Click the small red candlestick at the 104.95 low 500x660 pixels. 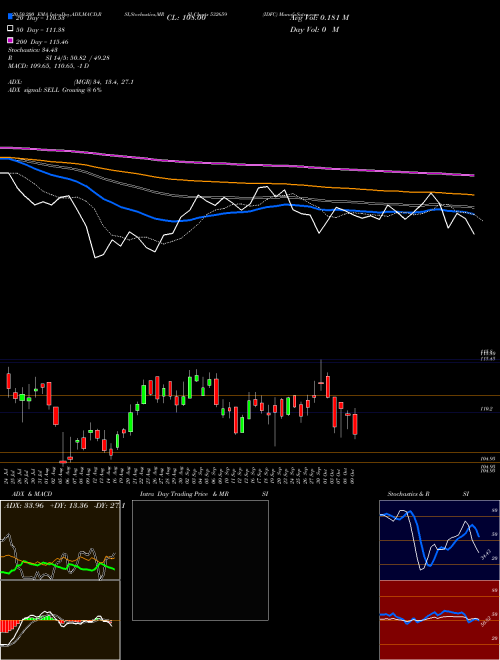(63, 461)
